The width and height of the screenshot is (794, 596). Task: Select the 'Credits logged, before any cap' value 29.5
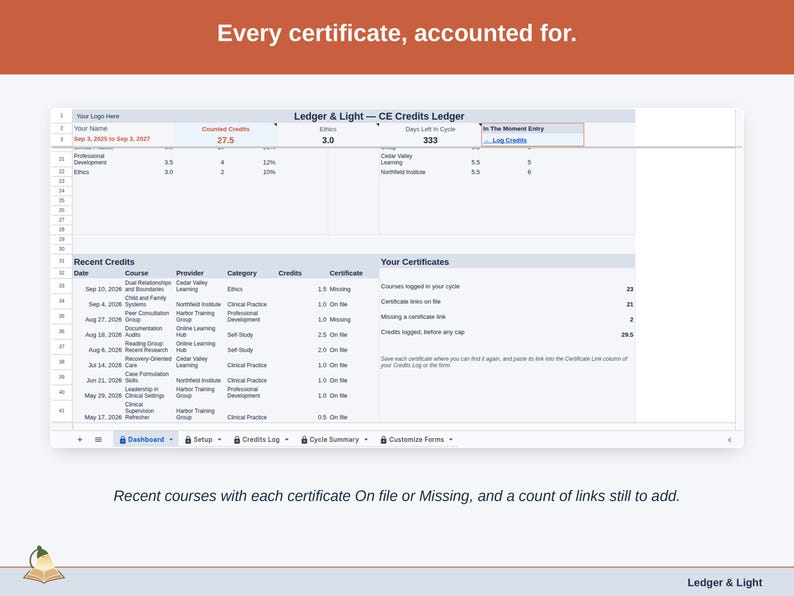click(x=627, y=335)
